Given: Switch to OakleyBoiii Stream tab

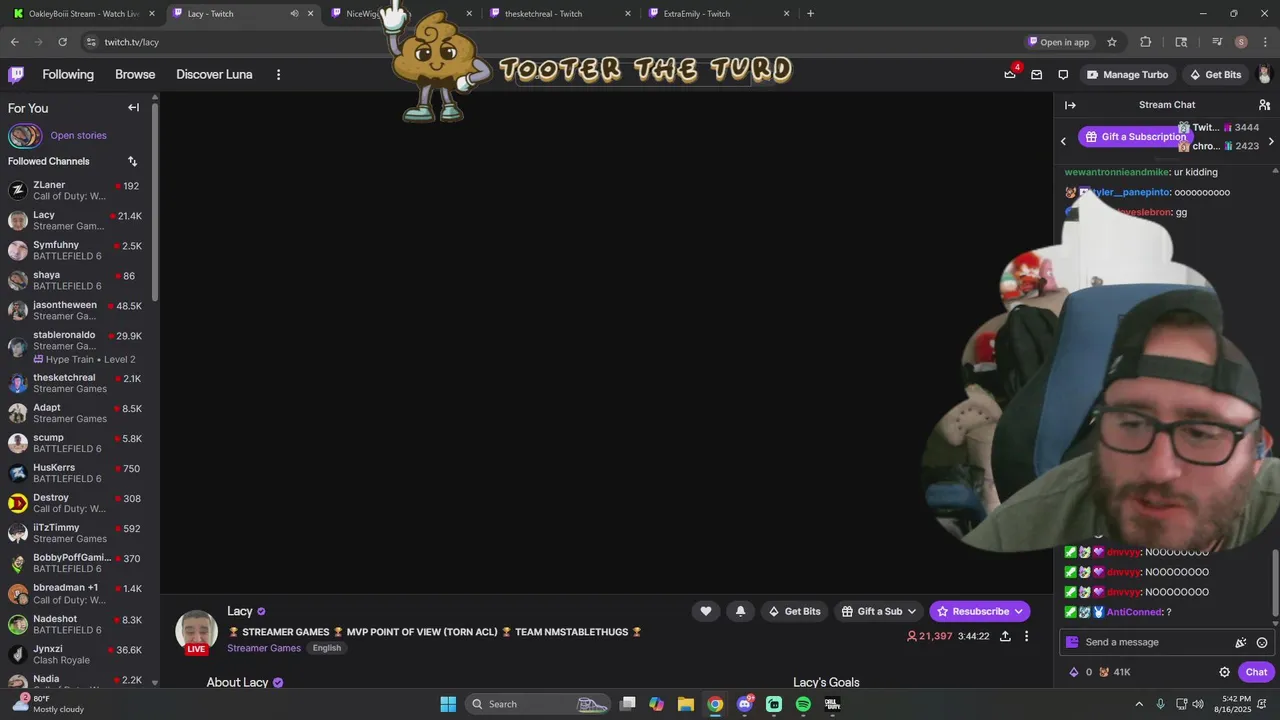Looking at the screenshot, I should [83, 14].
